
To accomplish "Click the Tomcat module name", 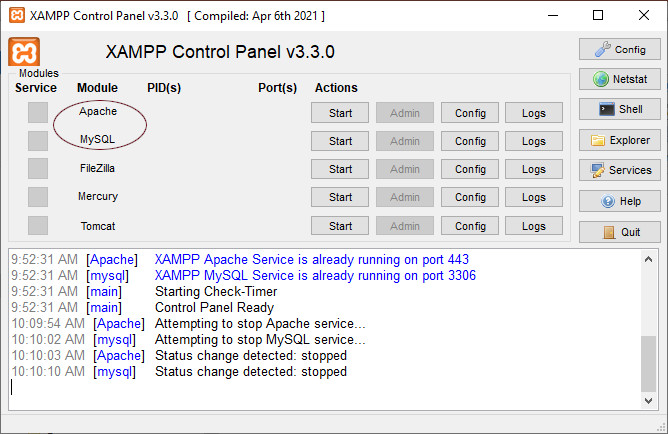I will (98, 226).
